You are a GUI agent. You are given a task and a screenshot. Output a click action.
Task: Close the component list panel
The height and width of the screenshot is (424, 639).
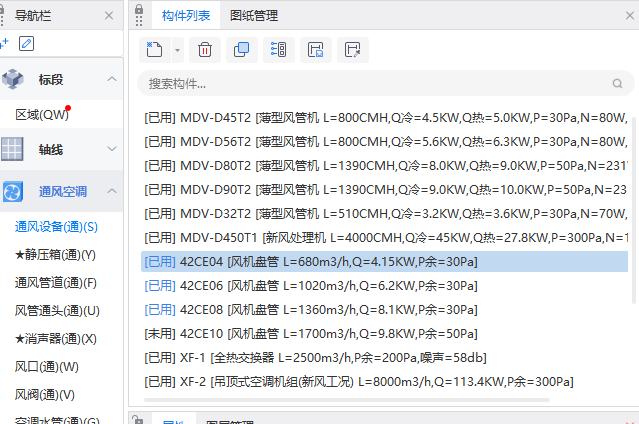[x=630, y=15]
